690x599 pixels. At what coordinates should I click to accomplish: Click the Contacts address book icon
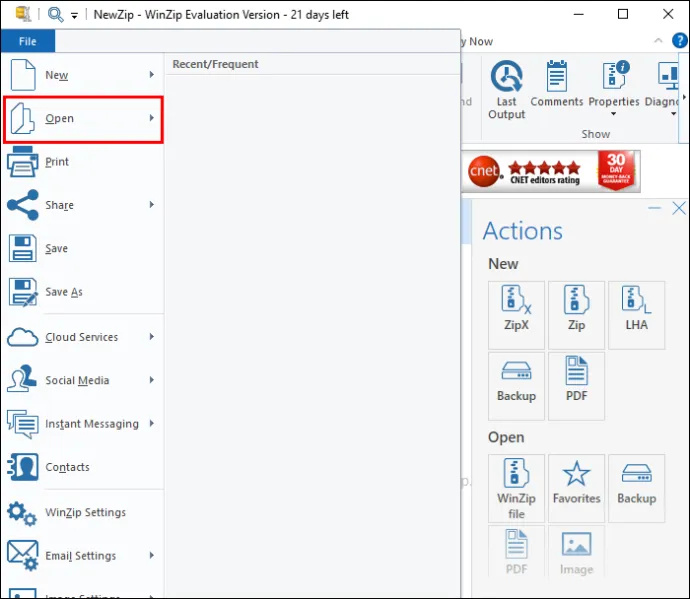[x=23, y=467]
